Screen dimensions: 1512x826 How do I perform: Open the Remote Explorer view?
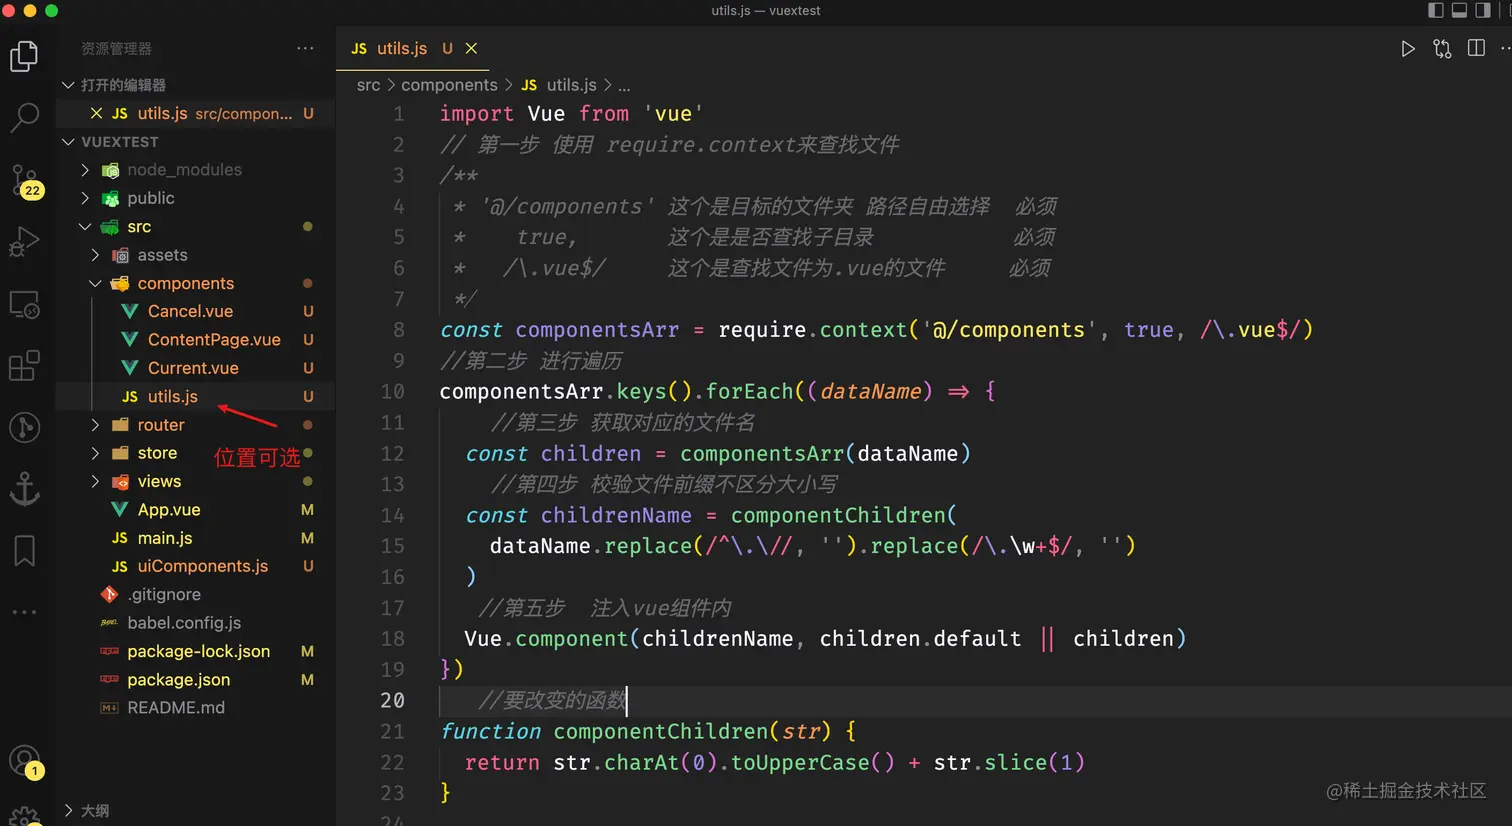click(x=24, y=304)
